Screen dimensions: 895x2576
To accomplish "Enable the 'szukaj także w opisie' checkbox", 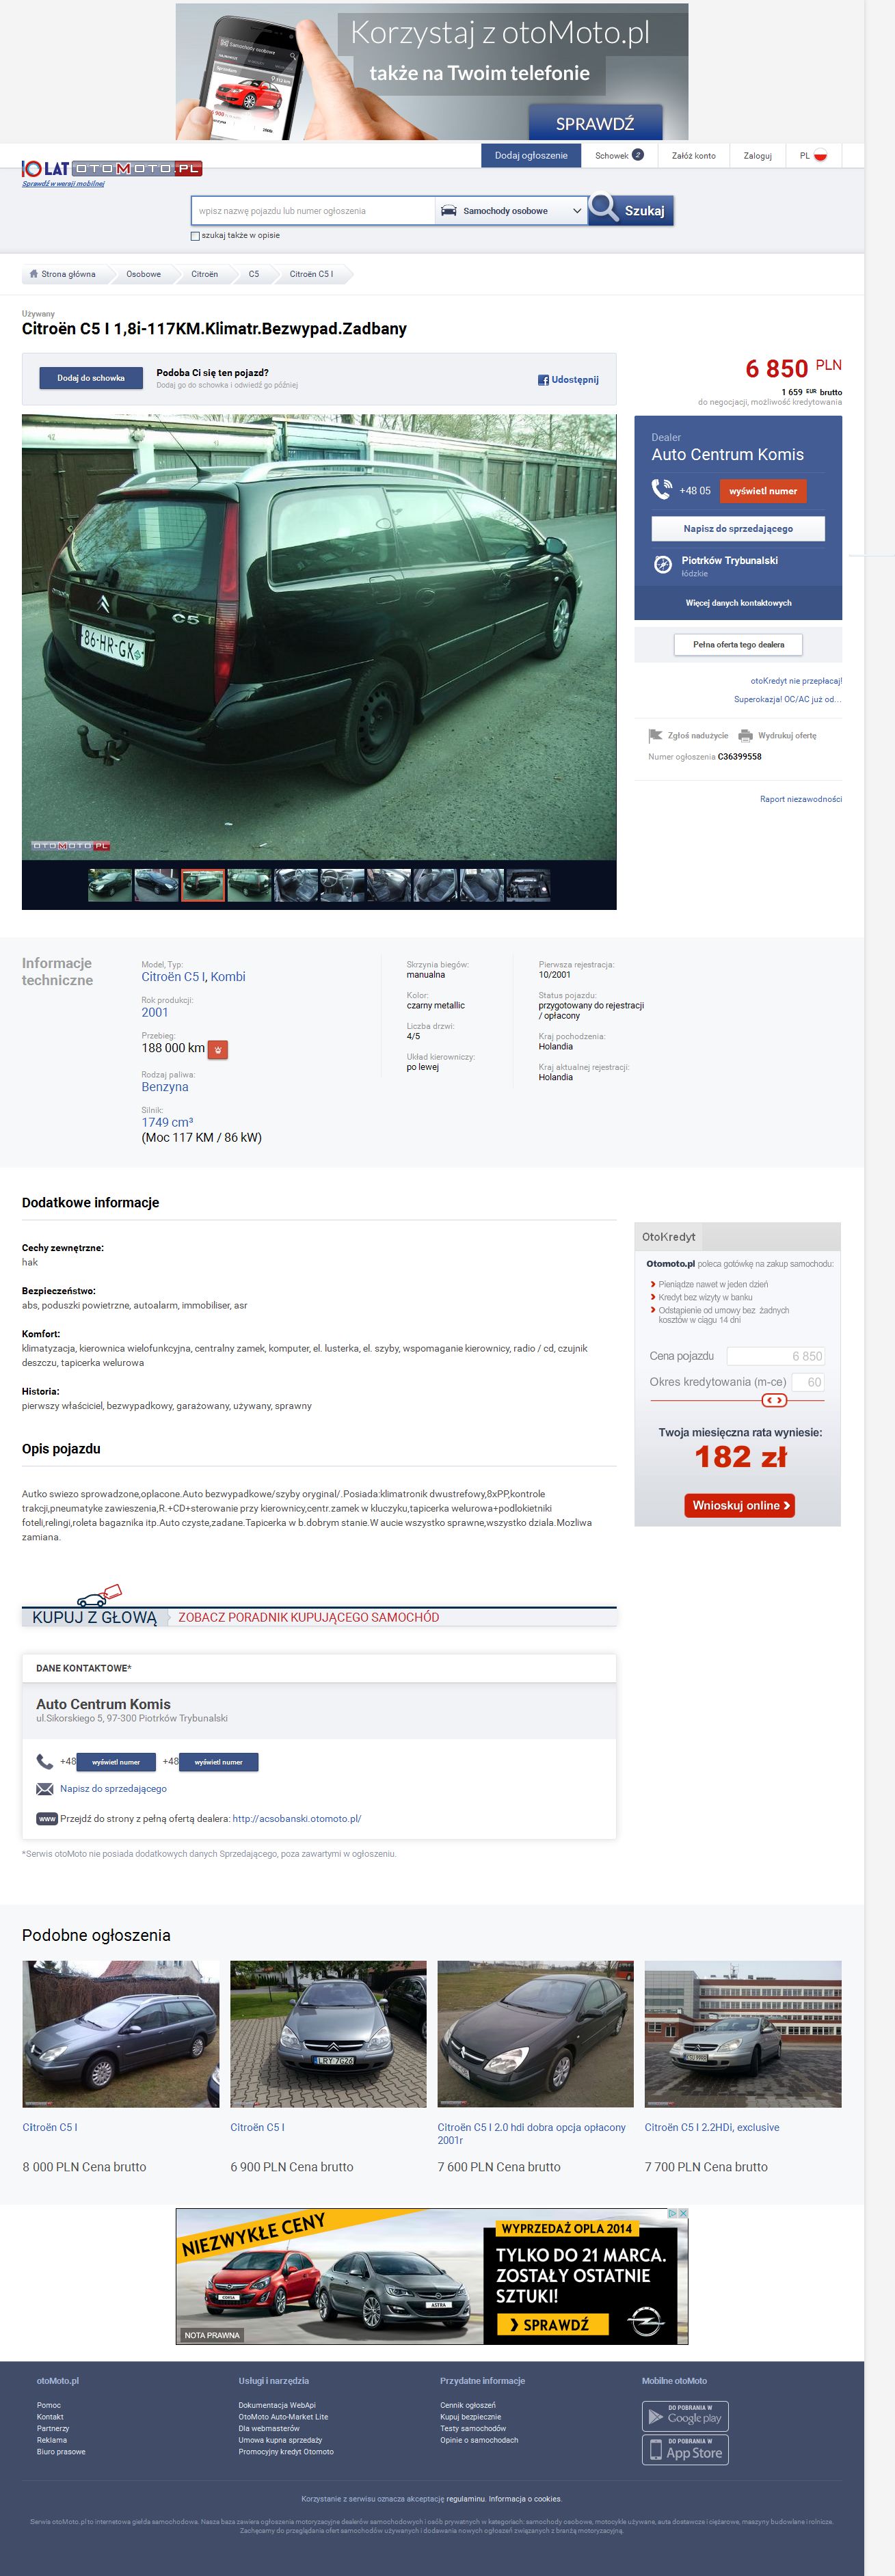I will pyautogui.click(x=195, y=236).
